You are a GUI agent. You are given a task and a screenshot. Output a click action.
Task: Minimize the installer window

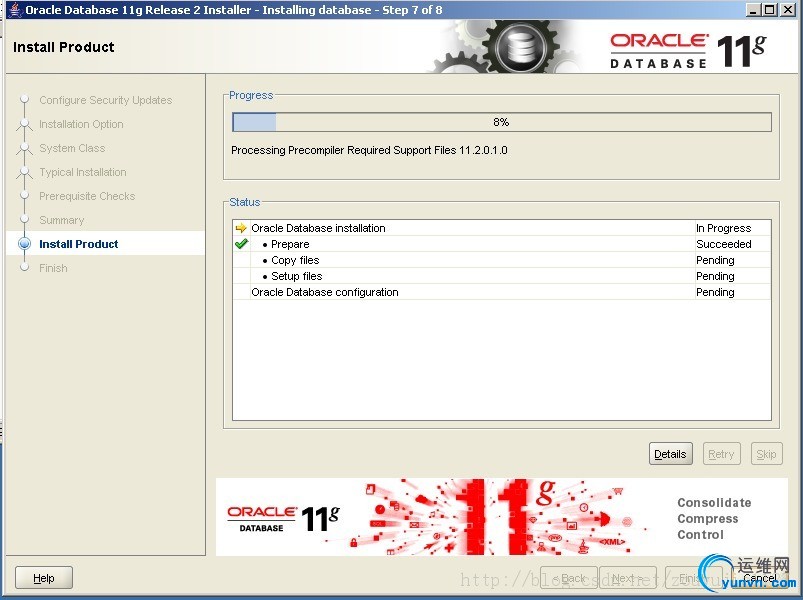[x=752, y=10]
